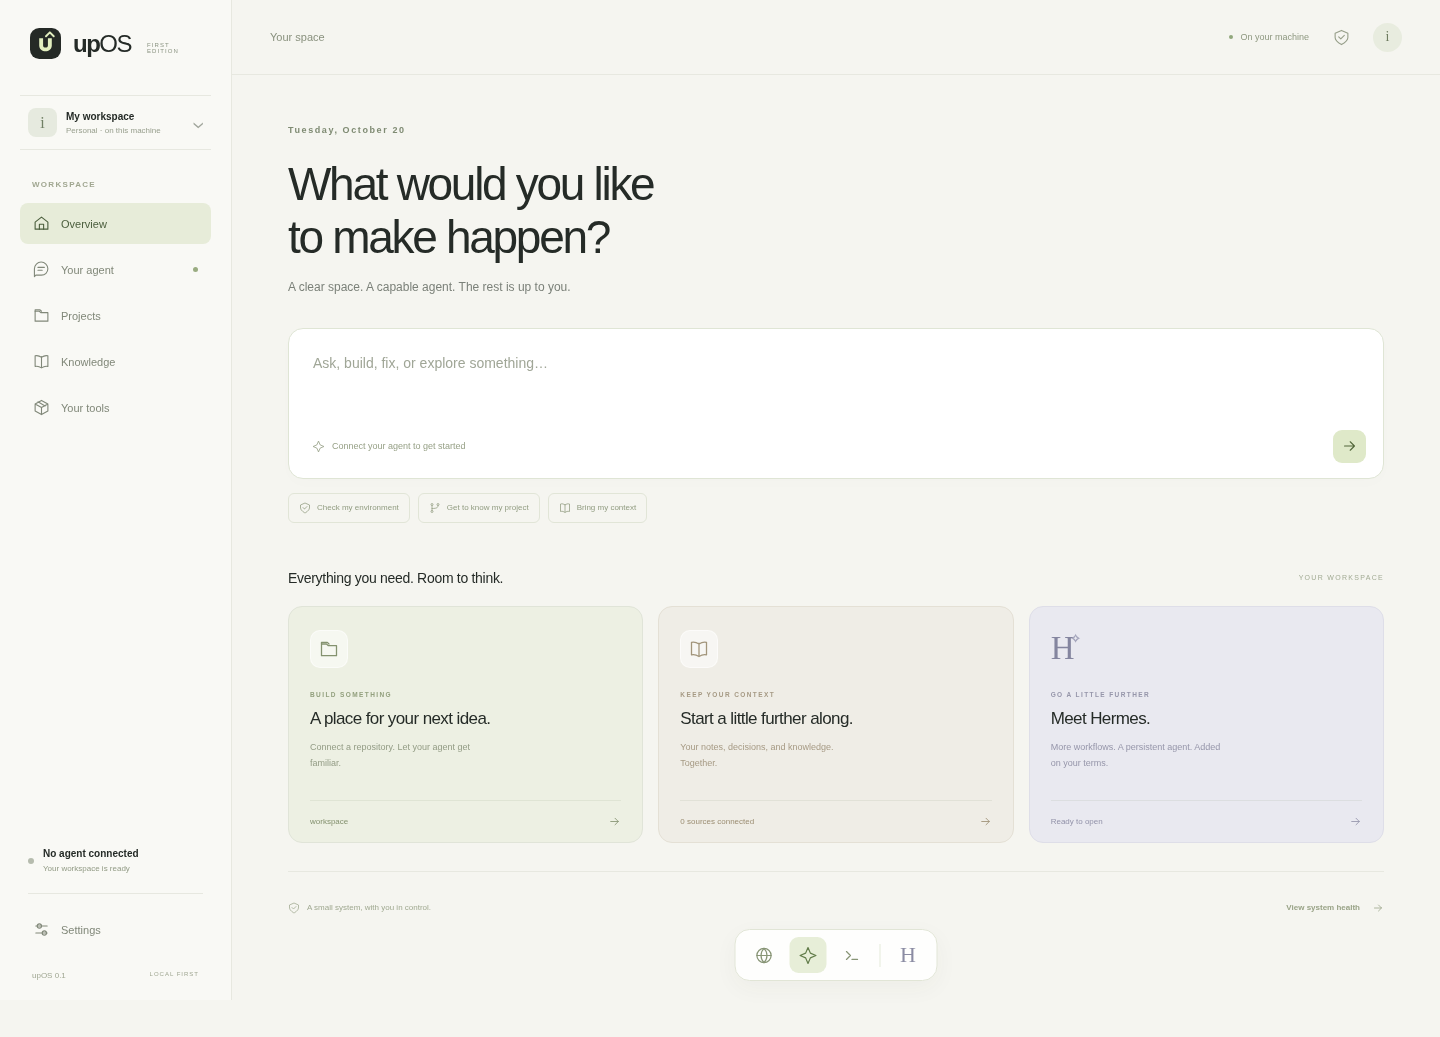Viewport: 1440px width, 1037px height.
Task: Go to Knowledge in the sidebar
Action: point(115,362)
